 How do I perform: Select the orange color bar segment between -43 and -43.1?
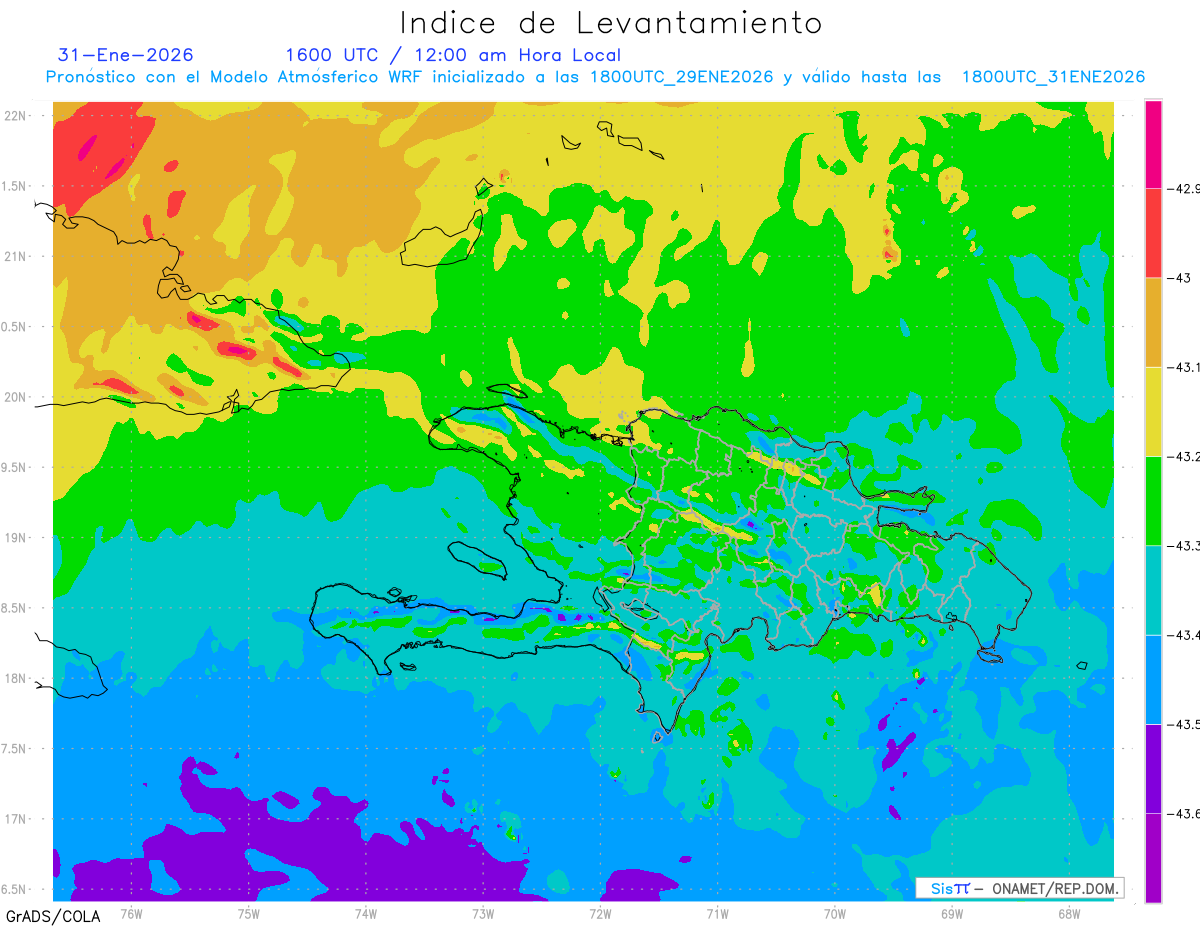click(1153, 322)
